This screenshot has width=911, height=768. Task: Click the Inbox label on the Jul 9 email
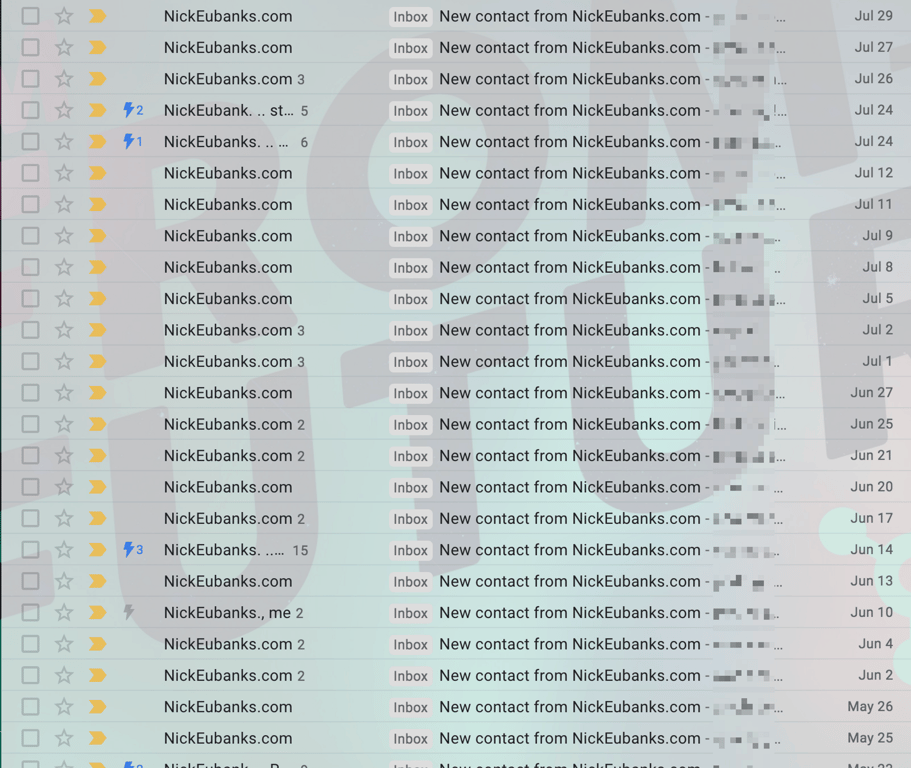click(x=410, y=236)
